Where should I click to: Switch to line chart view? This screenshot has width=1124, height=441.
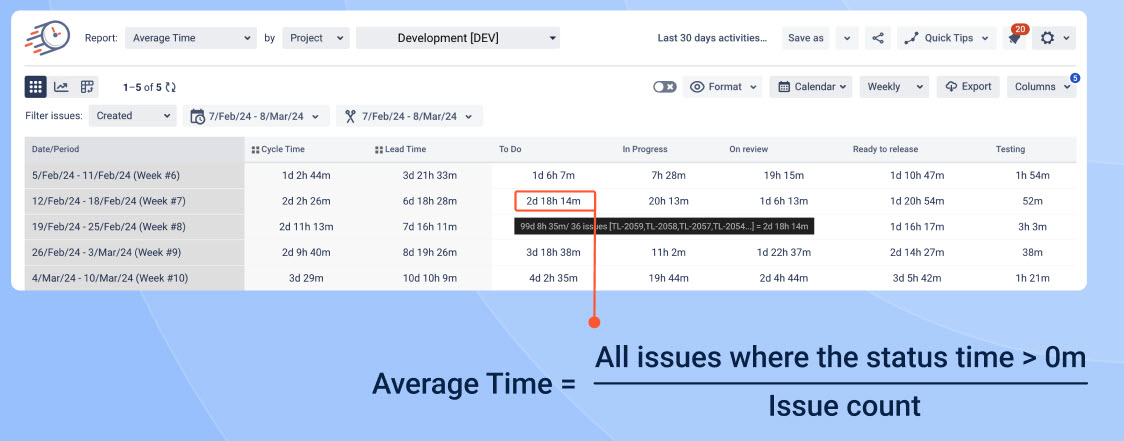61,87
